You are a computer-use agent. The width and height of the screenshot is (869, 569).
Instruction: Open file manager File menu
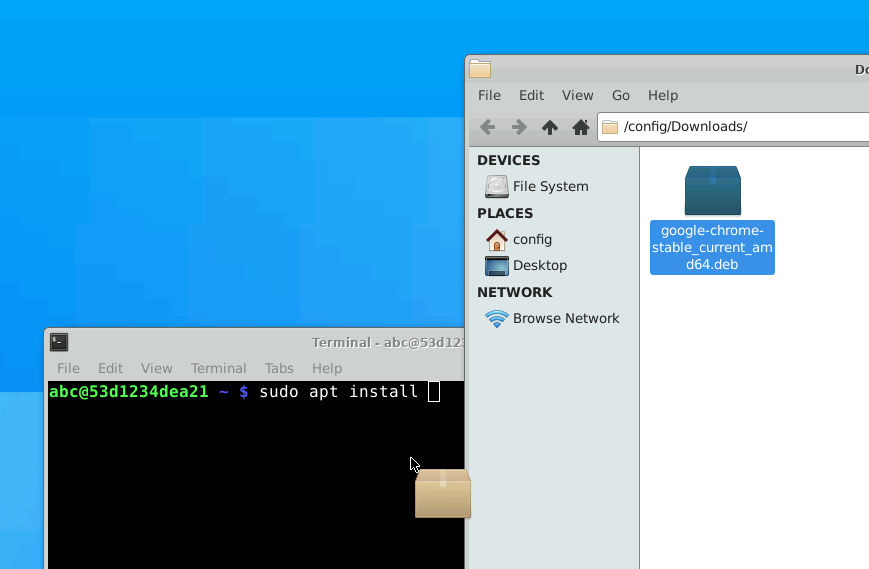[x=489, y=95]
